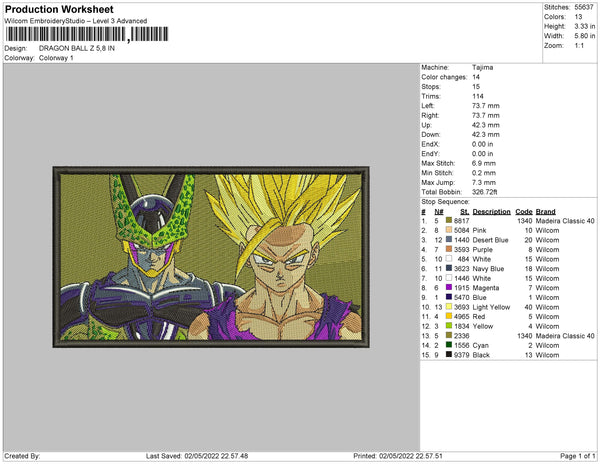Screen dimensions: 600x464
Task: Click the 'Brand' column header
Action: (x=545, y=211)
